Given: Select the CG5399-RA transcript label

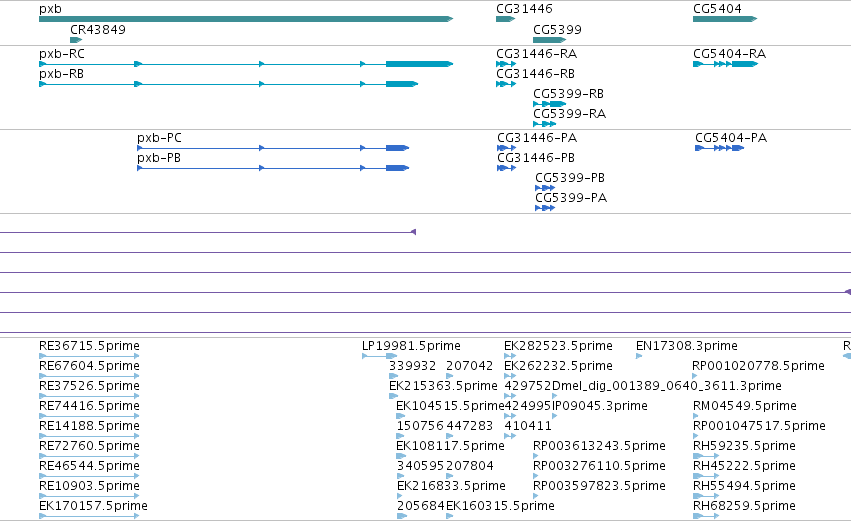Looking at the screenshot, I should [x=569, y=114].
